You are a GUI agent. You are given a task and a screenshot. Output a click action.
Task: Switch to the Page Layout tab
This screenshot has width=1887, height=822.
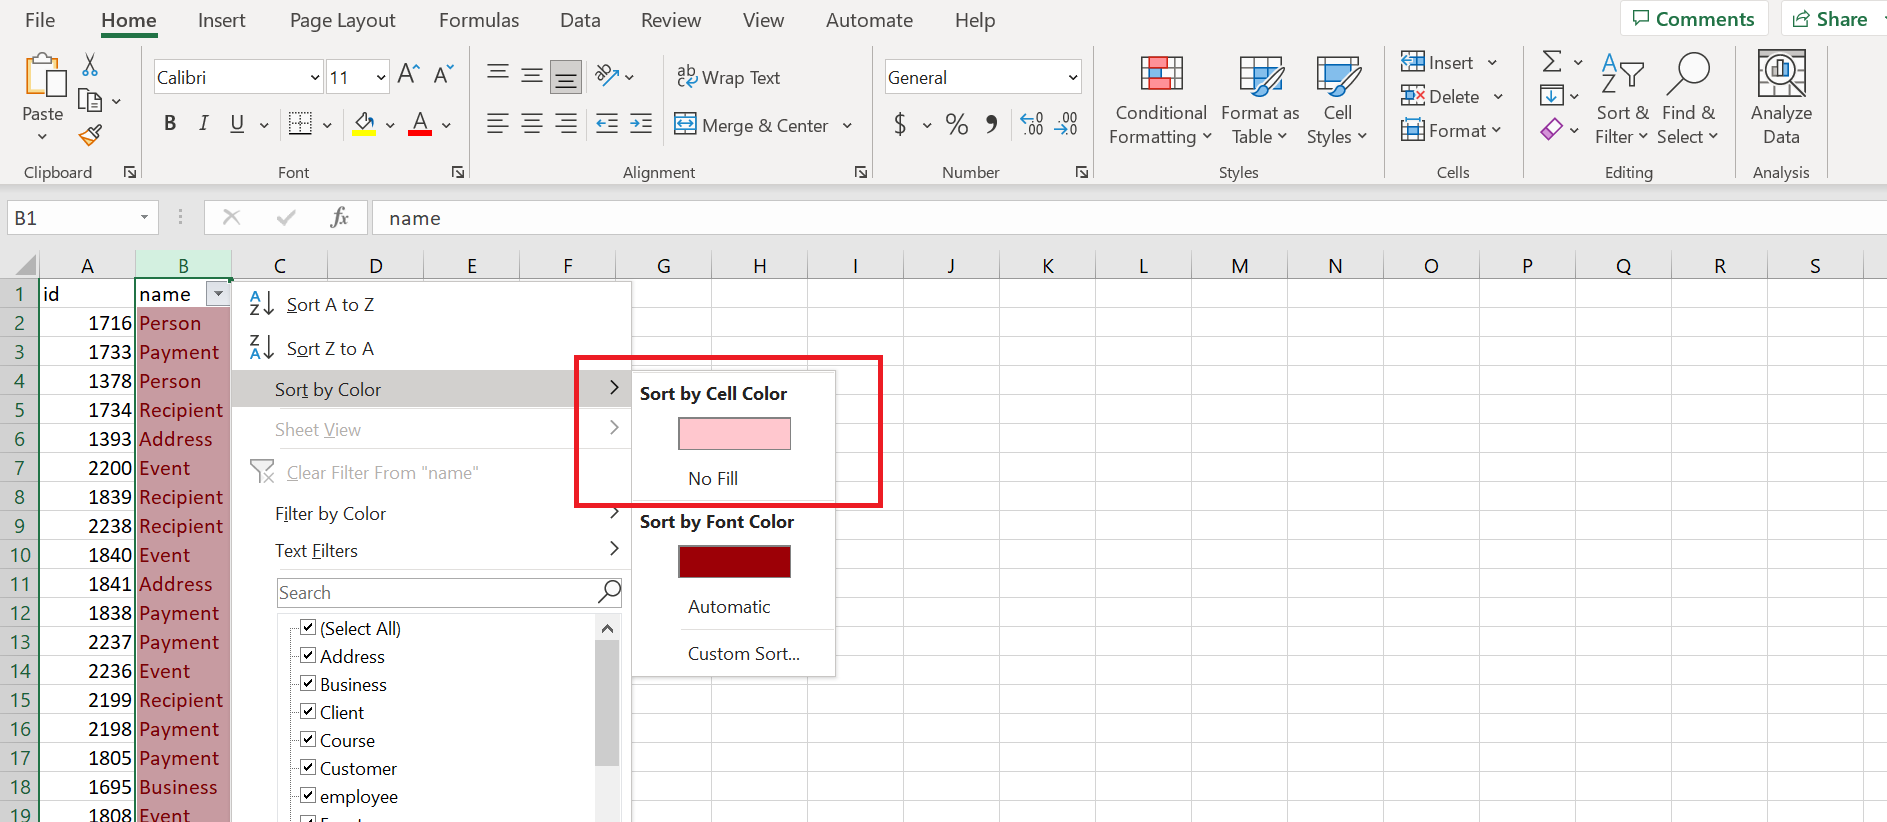pyautogui.click(x=342, y=20)
